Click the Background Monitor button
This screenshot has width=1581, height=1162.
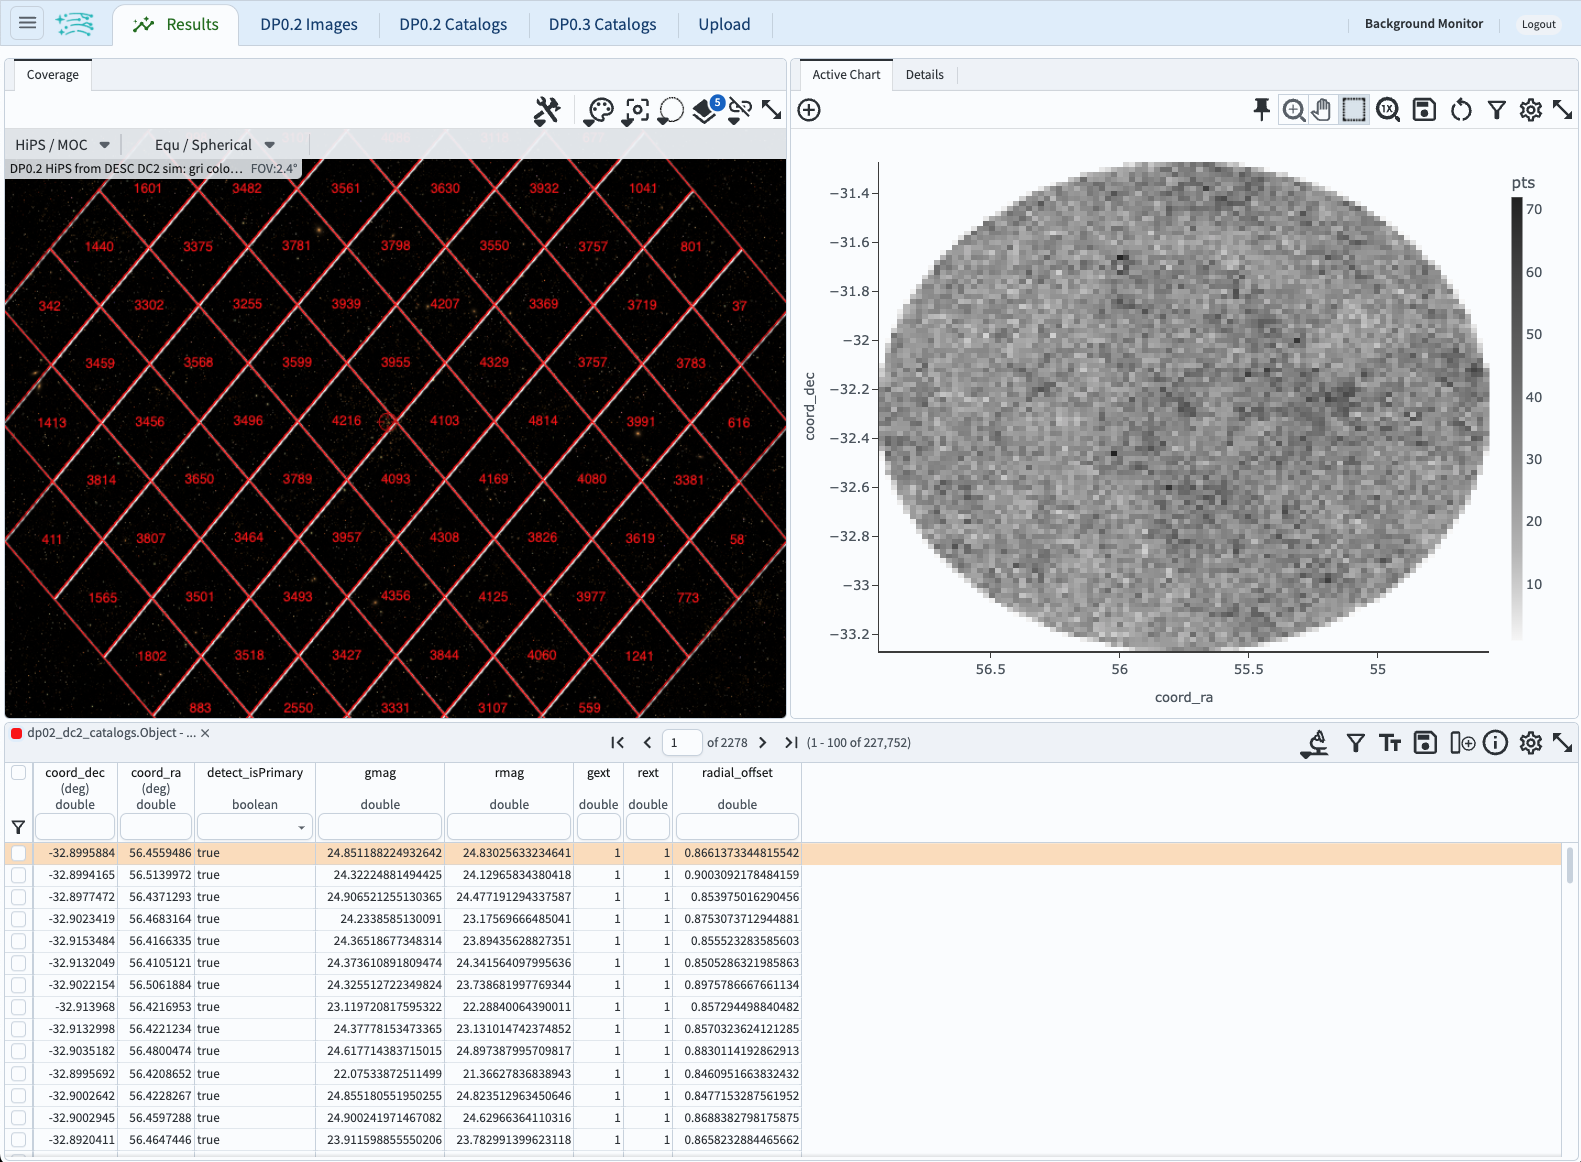tap(1423, 24)
